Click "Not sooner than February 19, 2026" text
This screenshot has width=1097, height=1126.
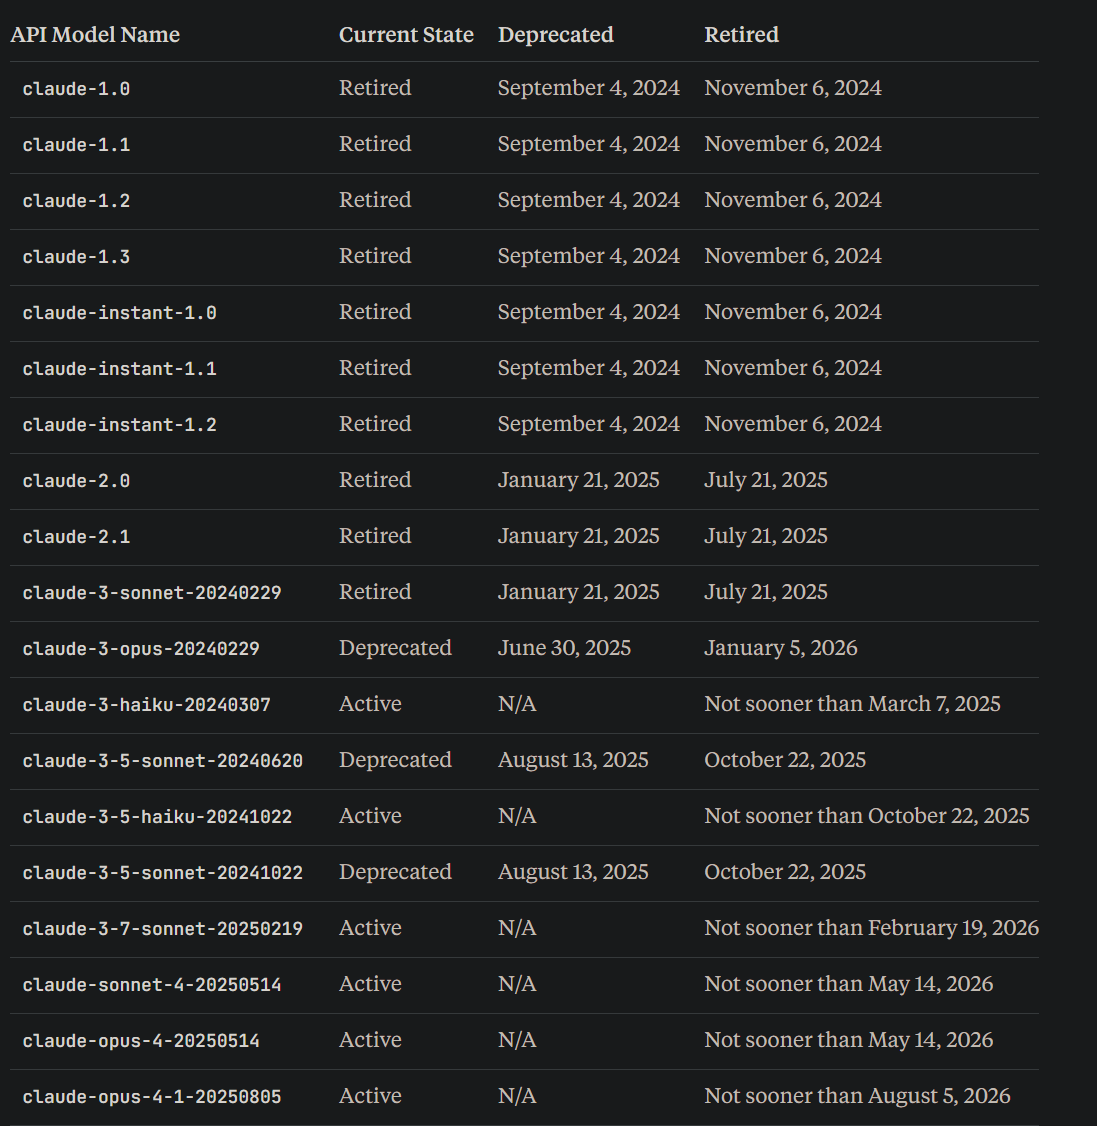(x=871, y=928)
